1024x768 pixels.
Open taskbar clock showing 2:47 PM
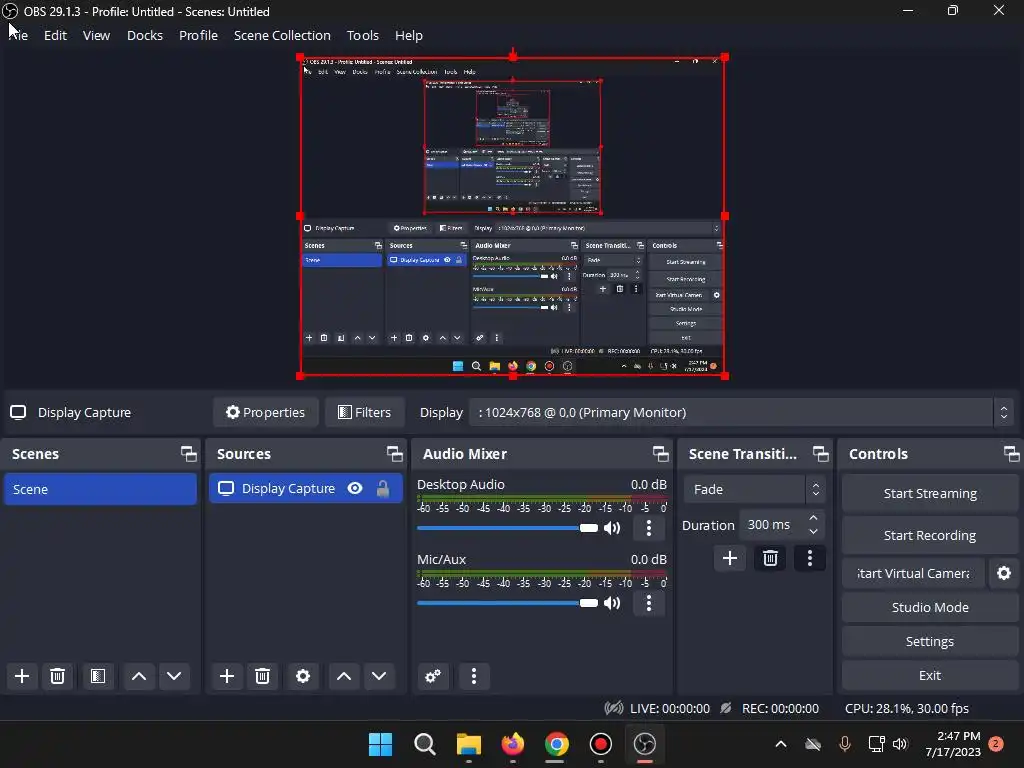(953, 744)
